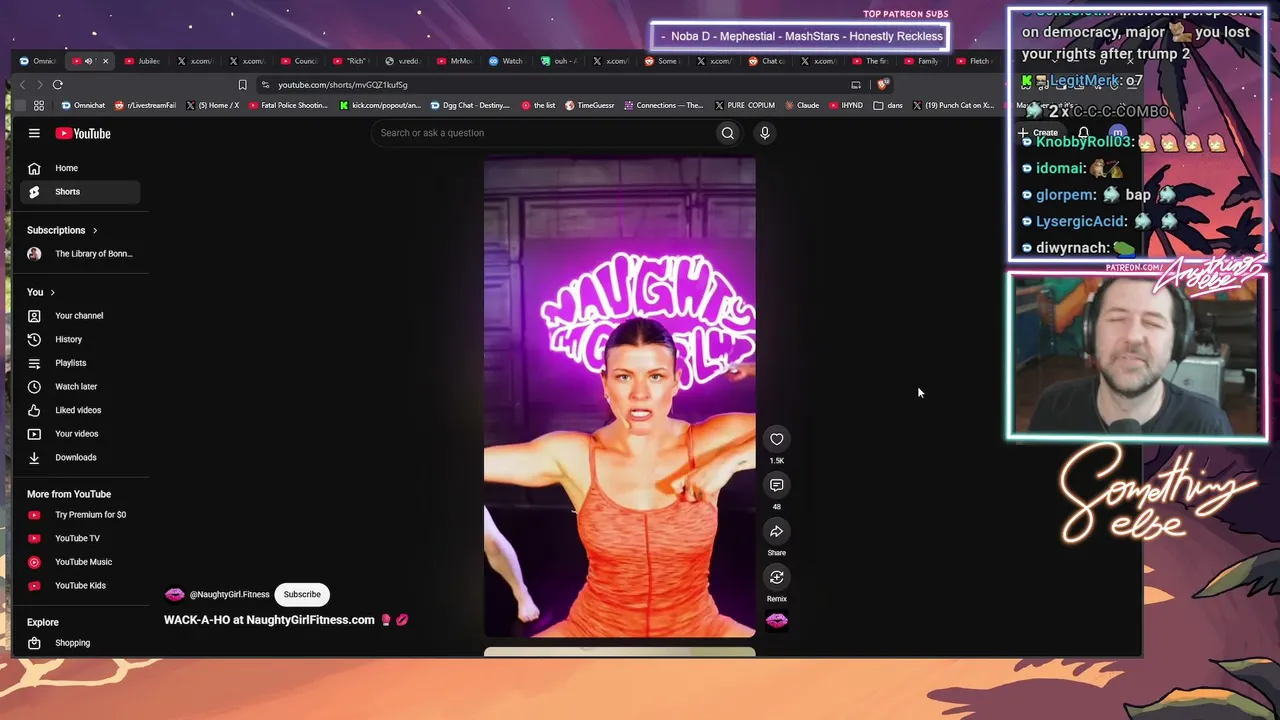Open YouTube TV

[x=80, y=538]
